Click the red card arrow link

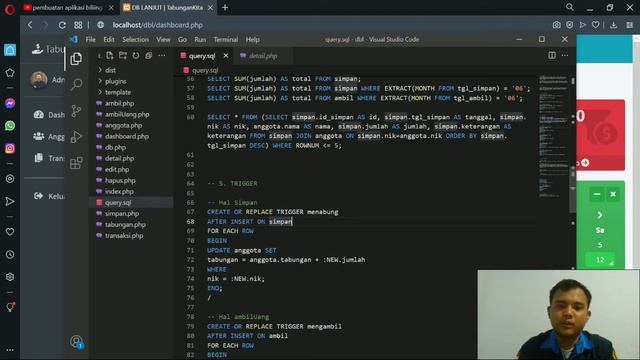[x=585, y=163]
